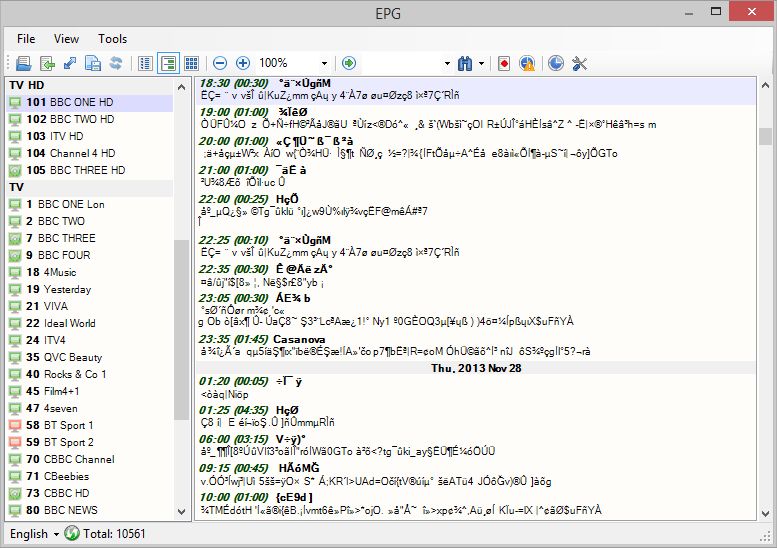Open the 100% zoom level dropdown

coord(323,63)
